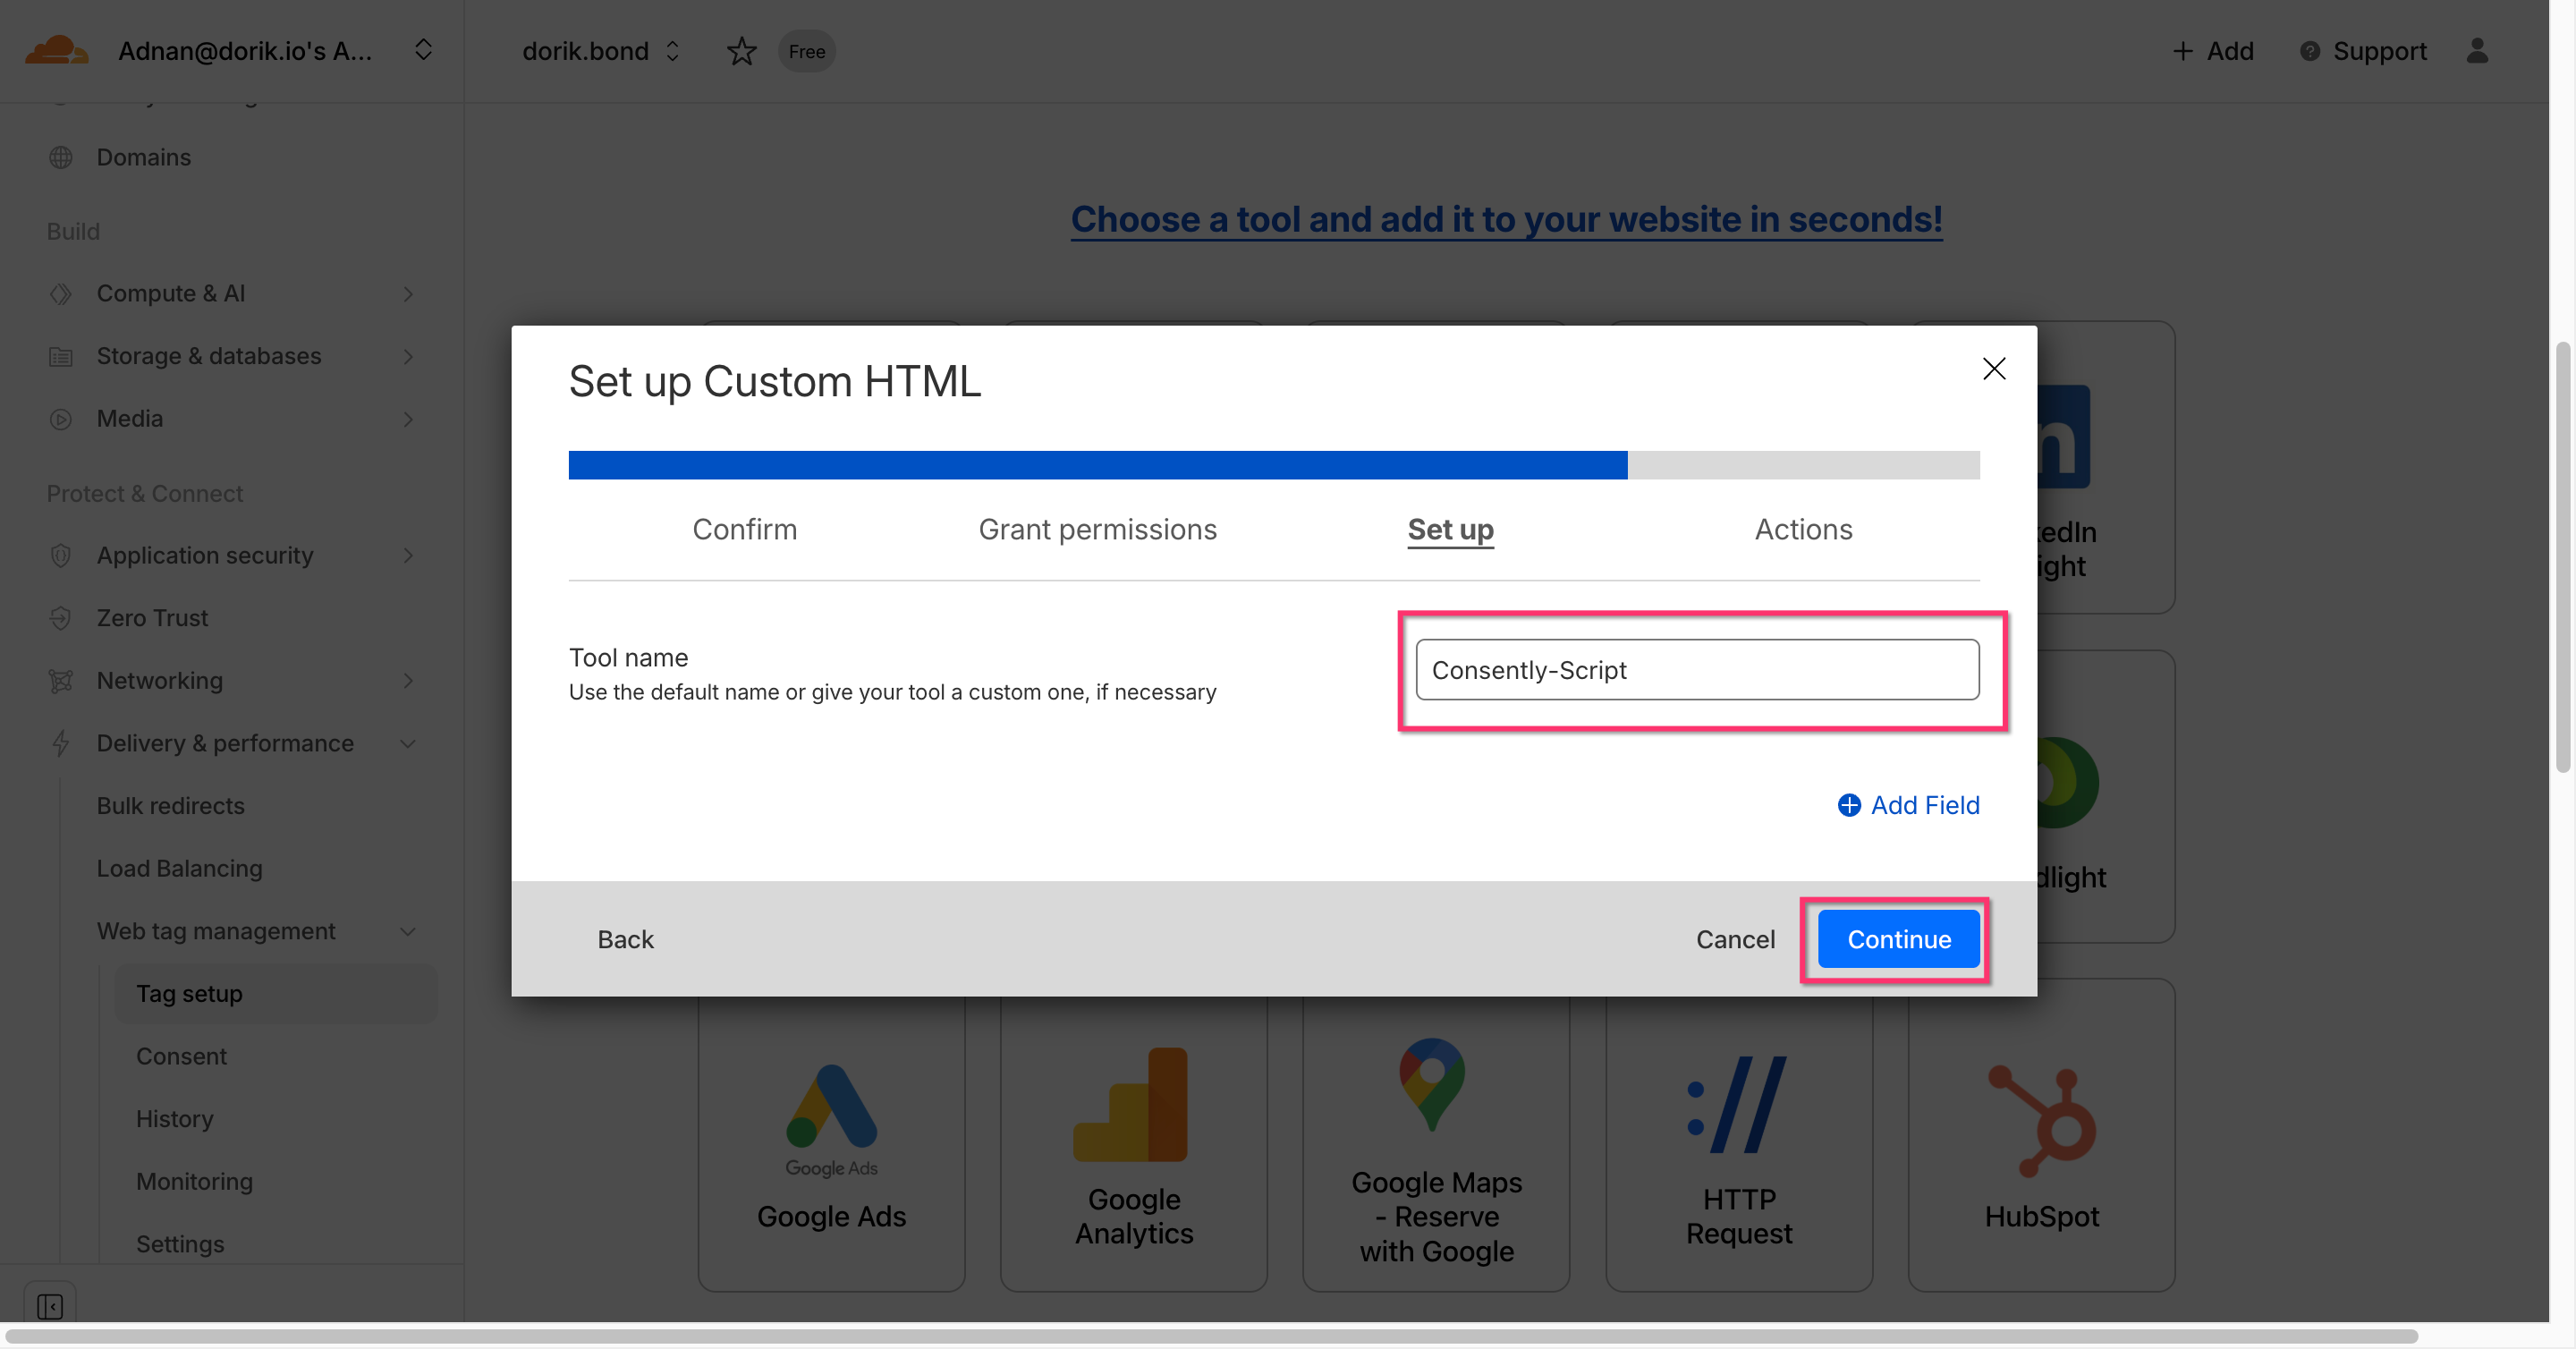Open the account switcher dropdown
This screenshot has width=2576, height=1349.
[x=423, y=50]
